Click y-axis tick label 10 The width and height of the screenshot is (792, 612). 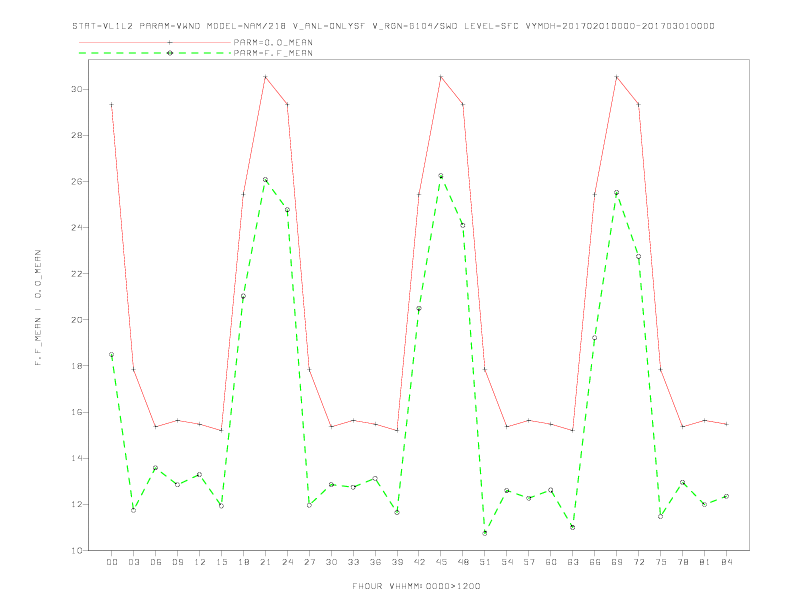tap(77, 550)
